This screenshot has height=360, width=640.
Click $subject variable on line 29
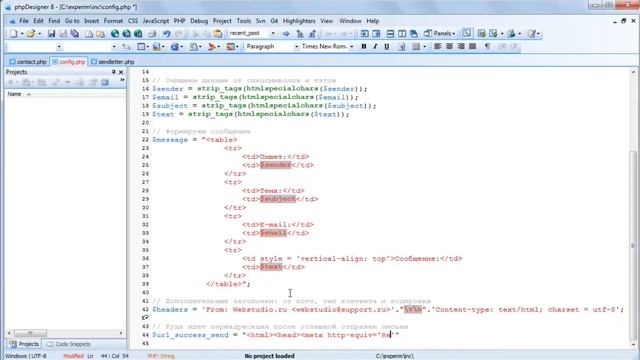point(278,199)
